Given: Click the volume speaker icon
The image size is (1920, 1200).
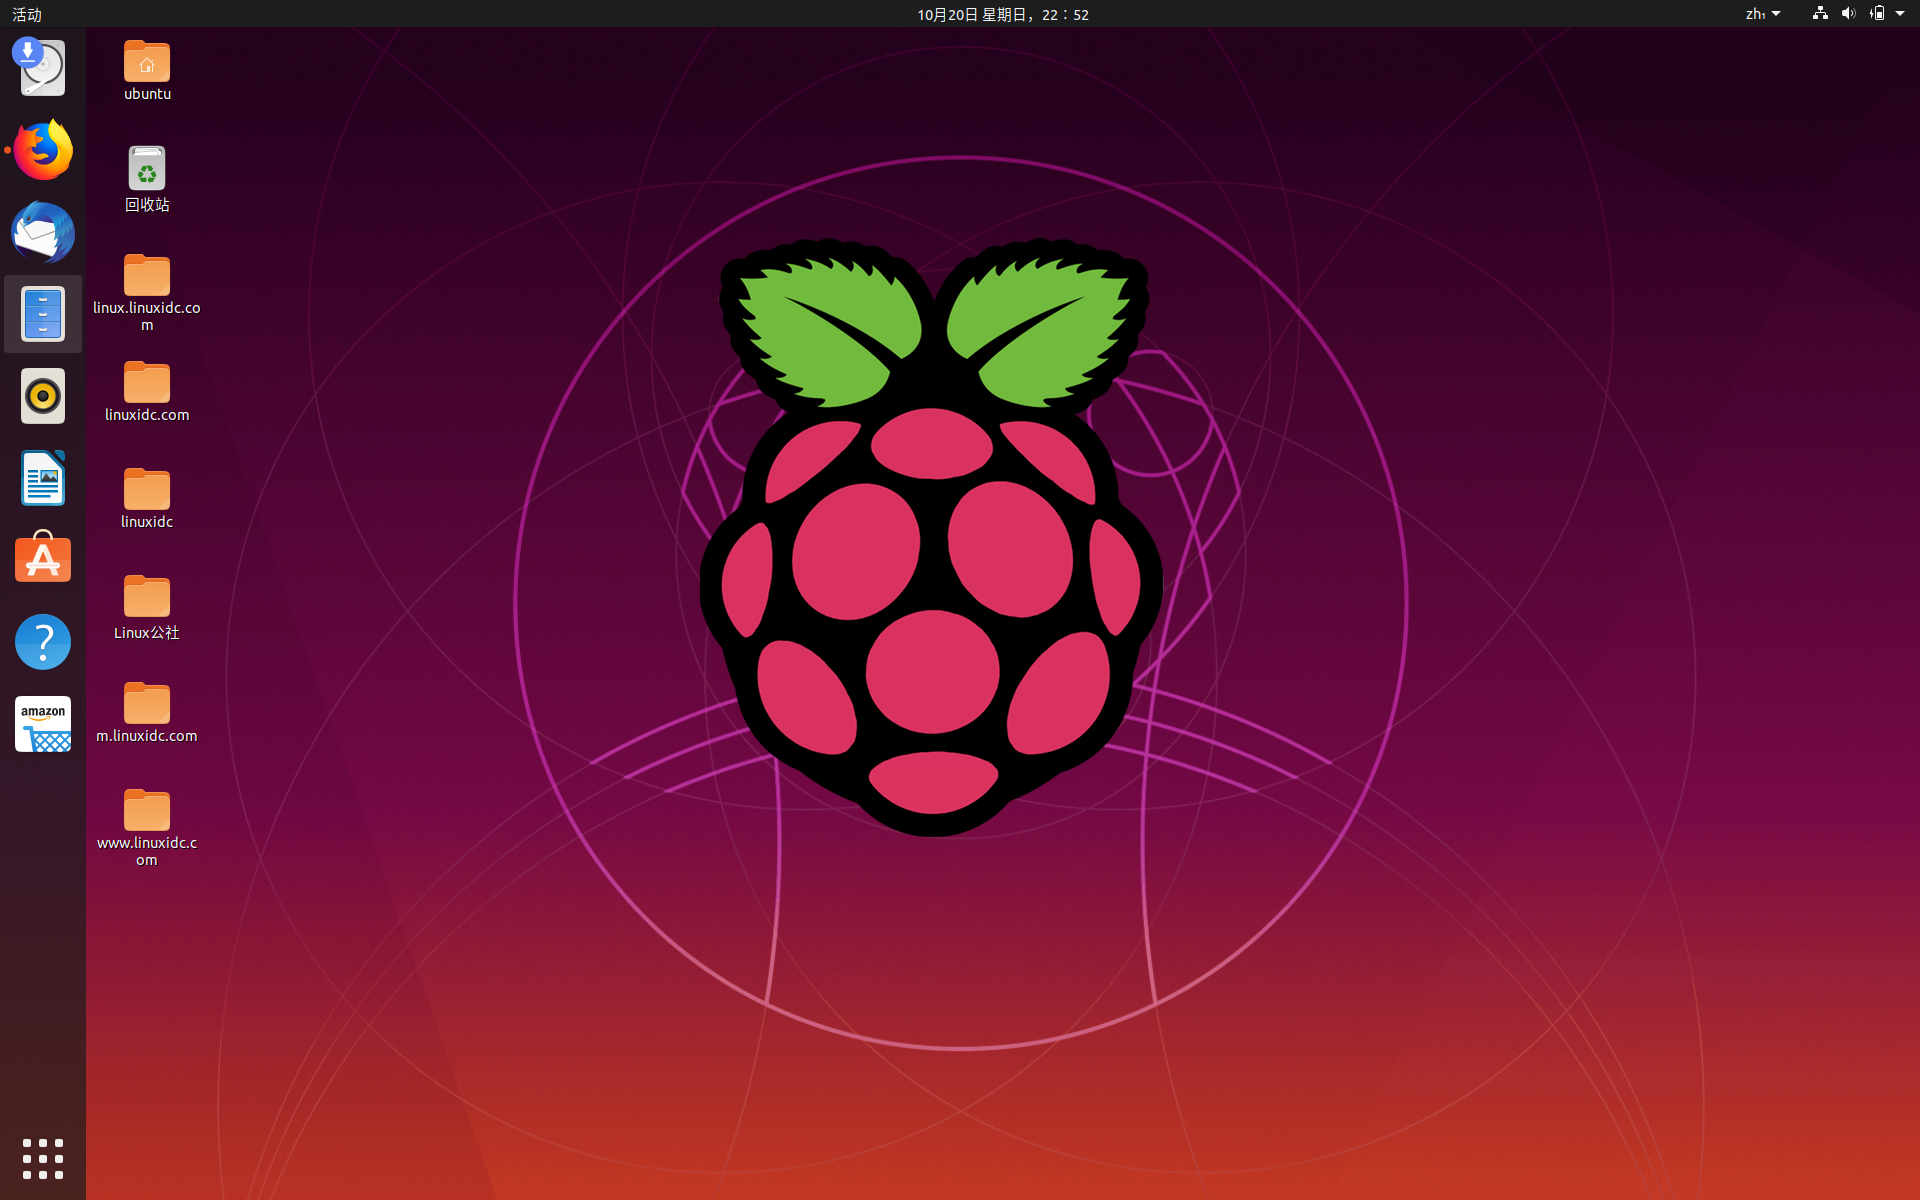Looking at the screenshot, I should [1848, 14].
